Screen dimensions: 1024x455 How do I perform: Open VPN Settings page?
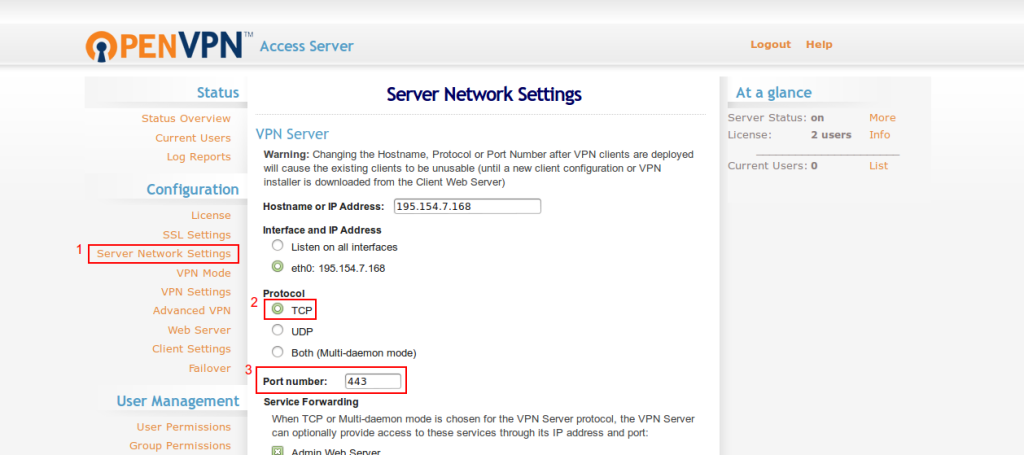(196, 292)
